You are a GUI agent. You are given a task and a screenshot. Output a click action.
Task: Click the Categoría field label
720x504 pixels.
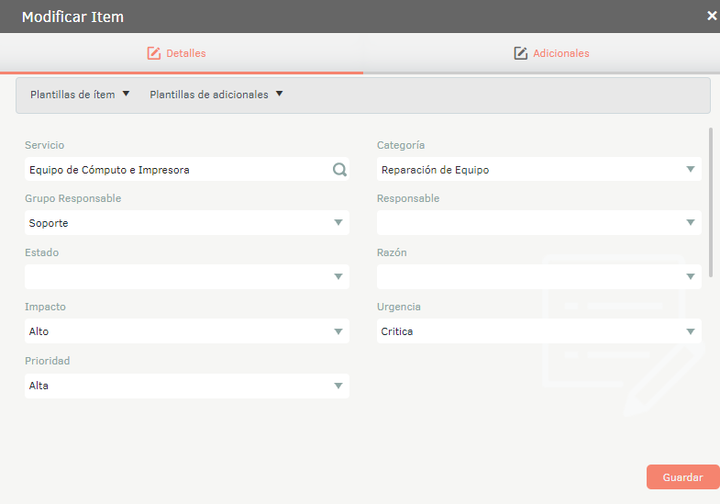tap(401, 145)
